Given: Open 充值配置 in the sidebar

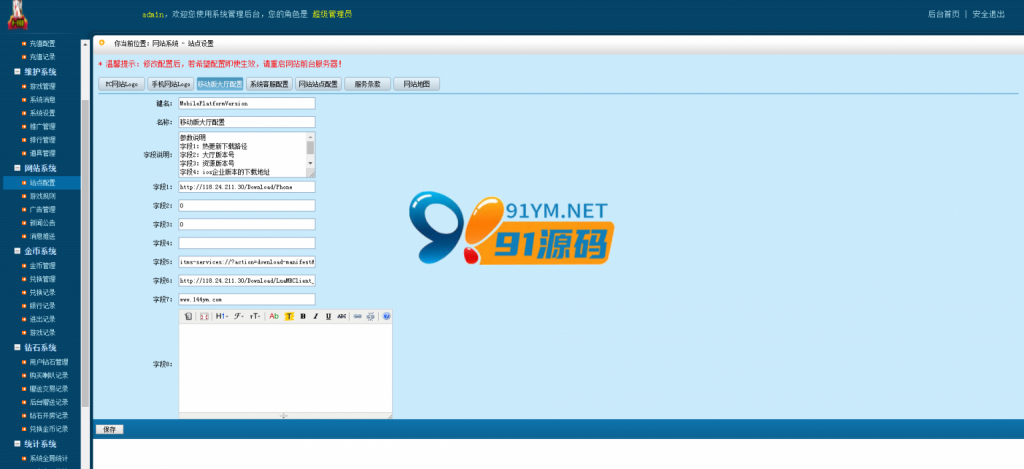Looking at the screenshot, I should pos(42,44).
